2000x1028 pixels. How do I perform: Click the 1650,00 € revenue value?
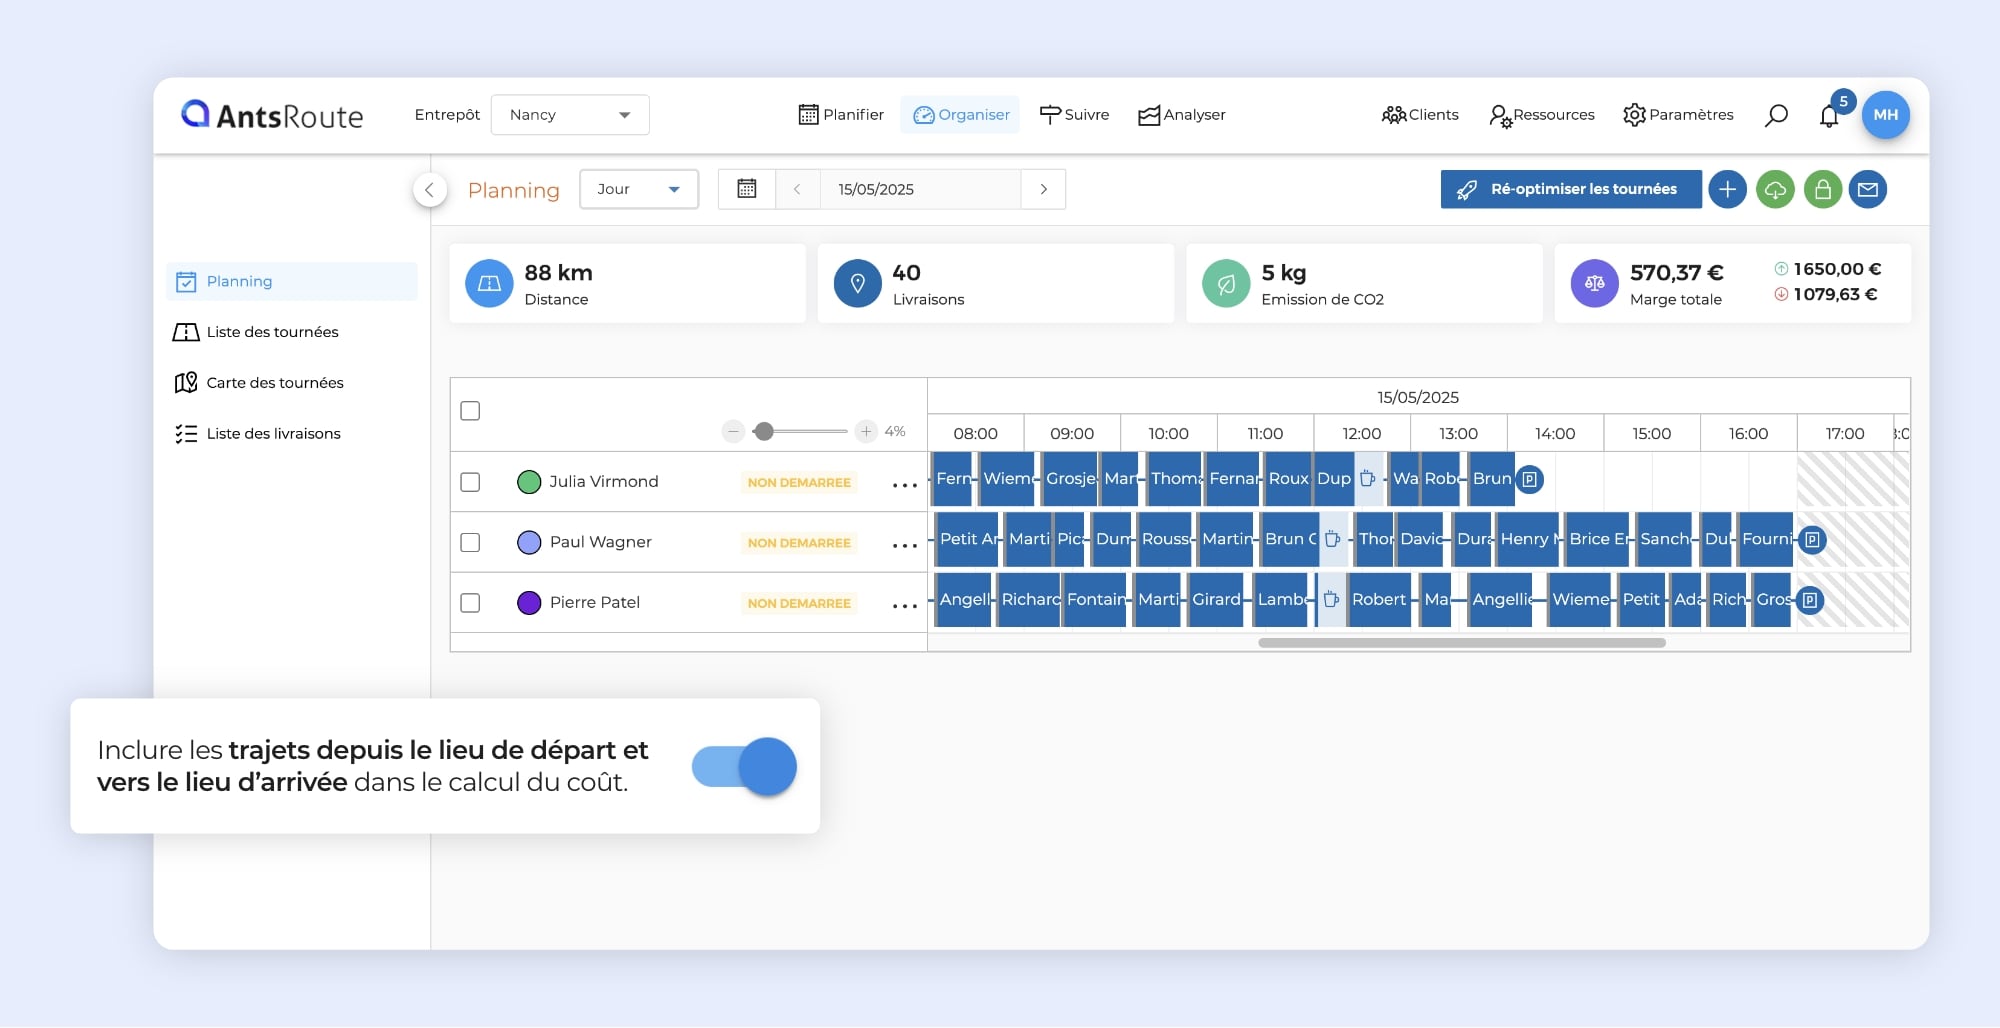point(1837,269)
